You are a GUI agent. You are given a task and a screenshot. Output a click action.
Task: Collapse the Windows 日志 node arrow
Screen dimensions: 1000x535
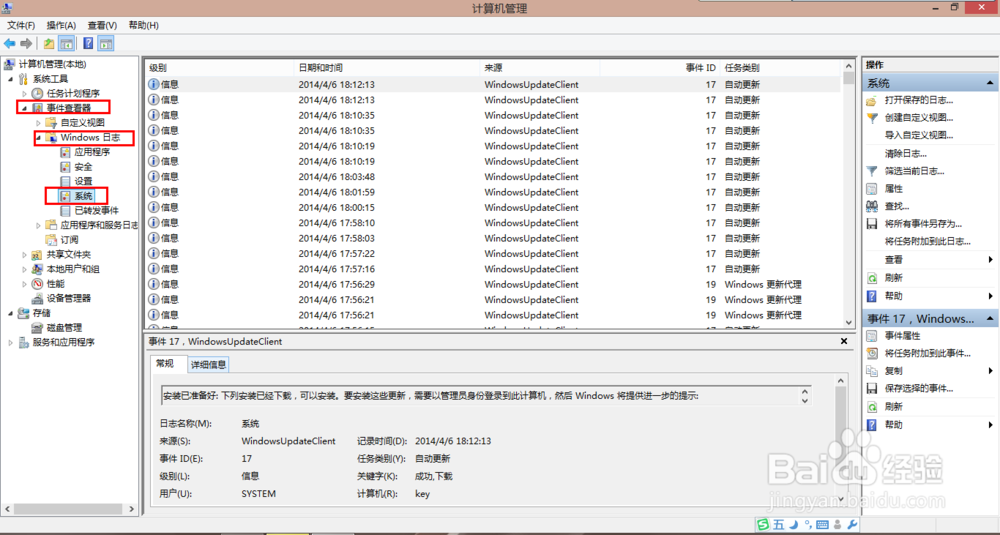coord(38,138)
